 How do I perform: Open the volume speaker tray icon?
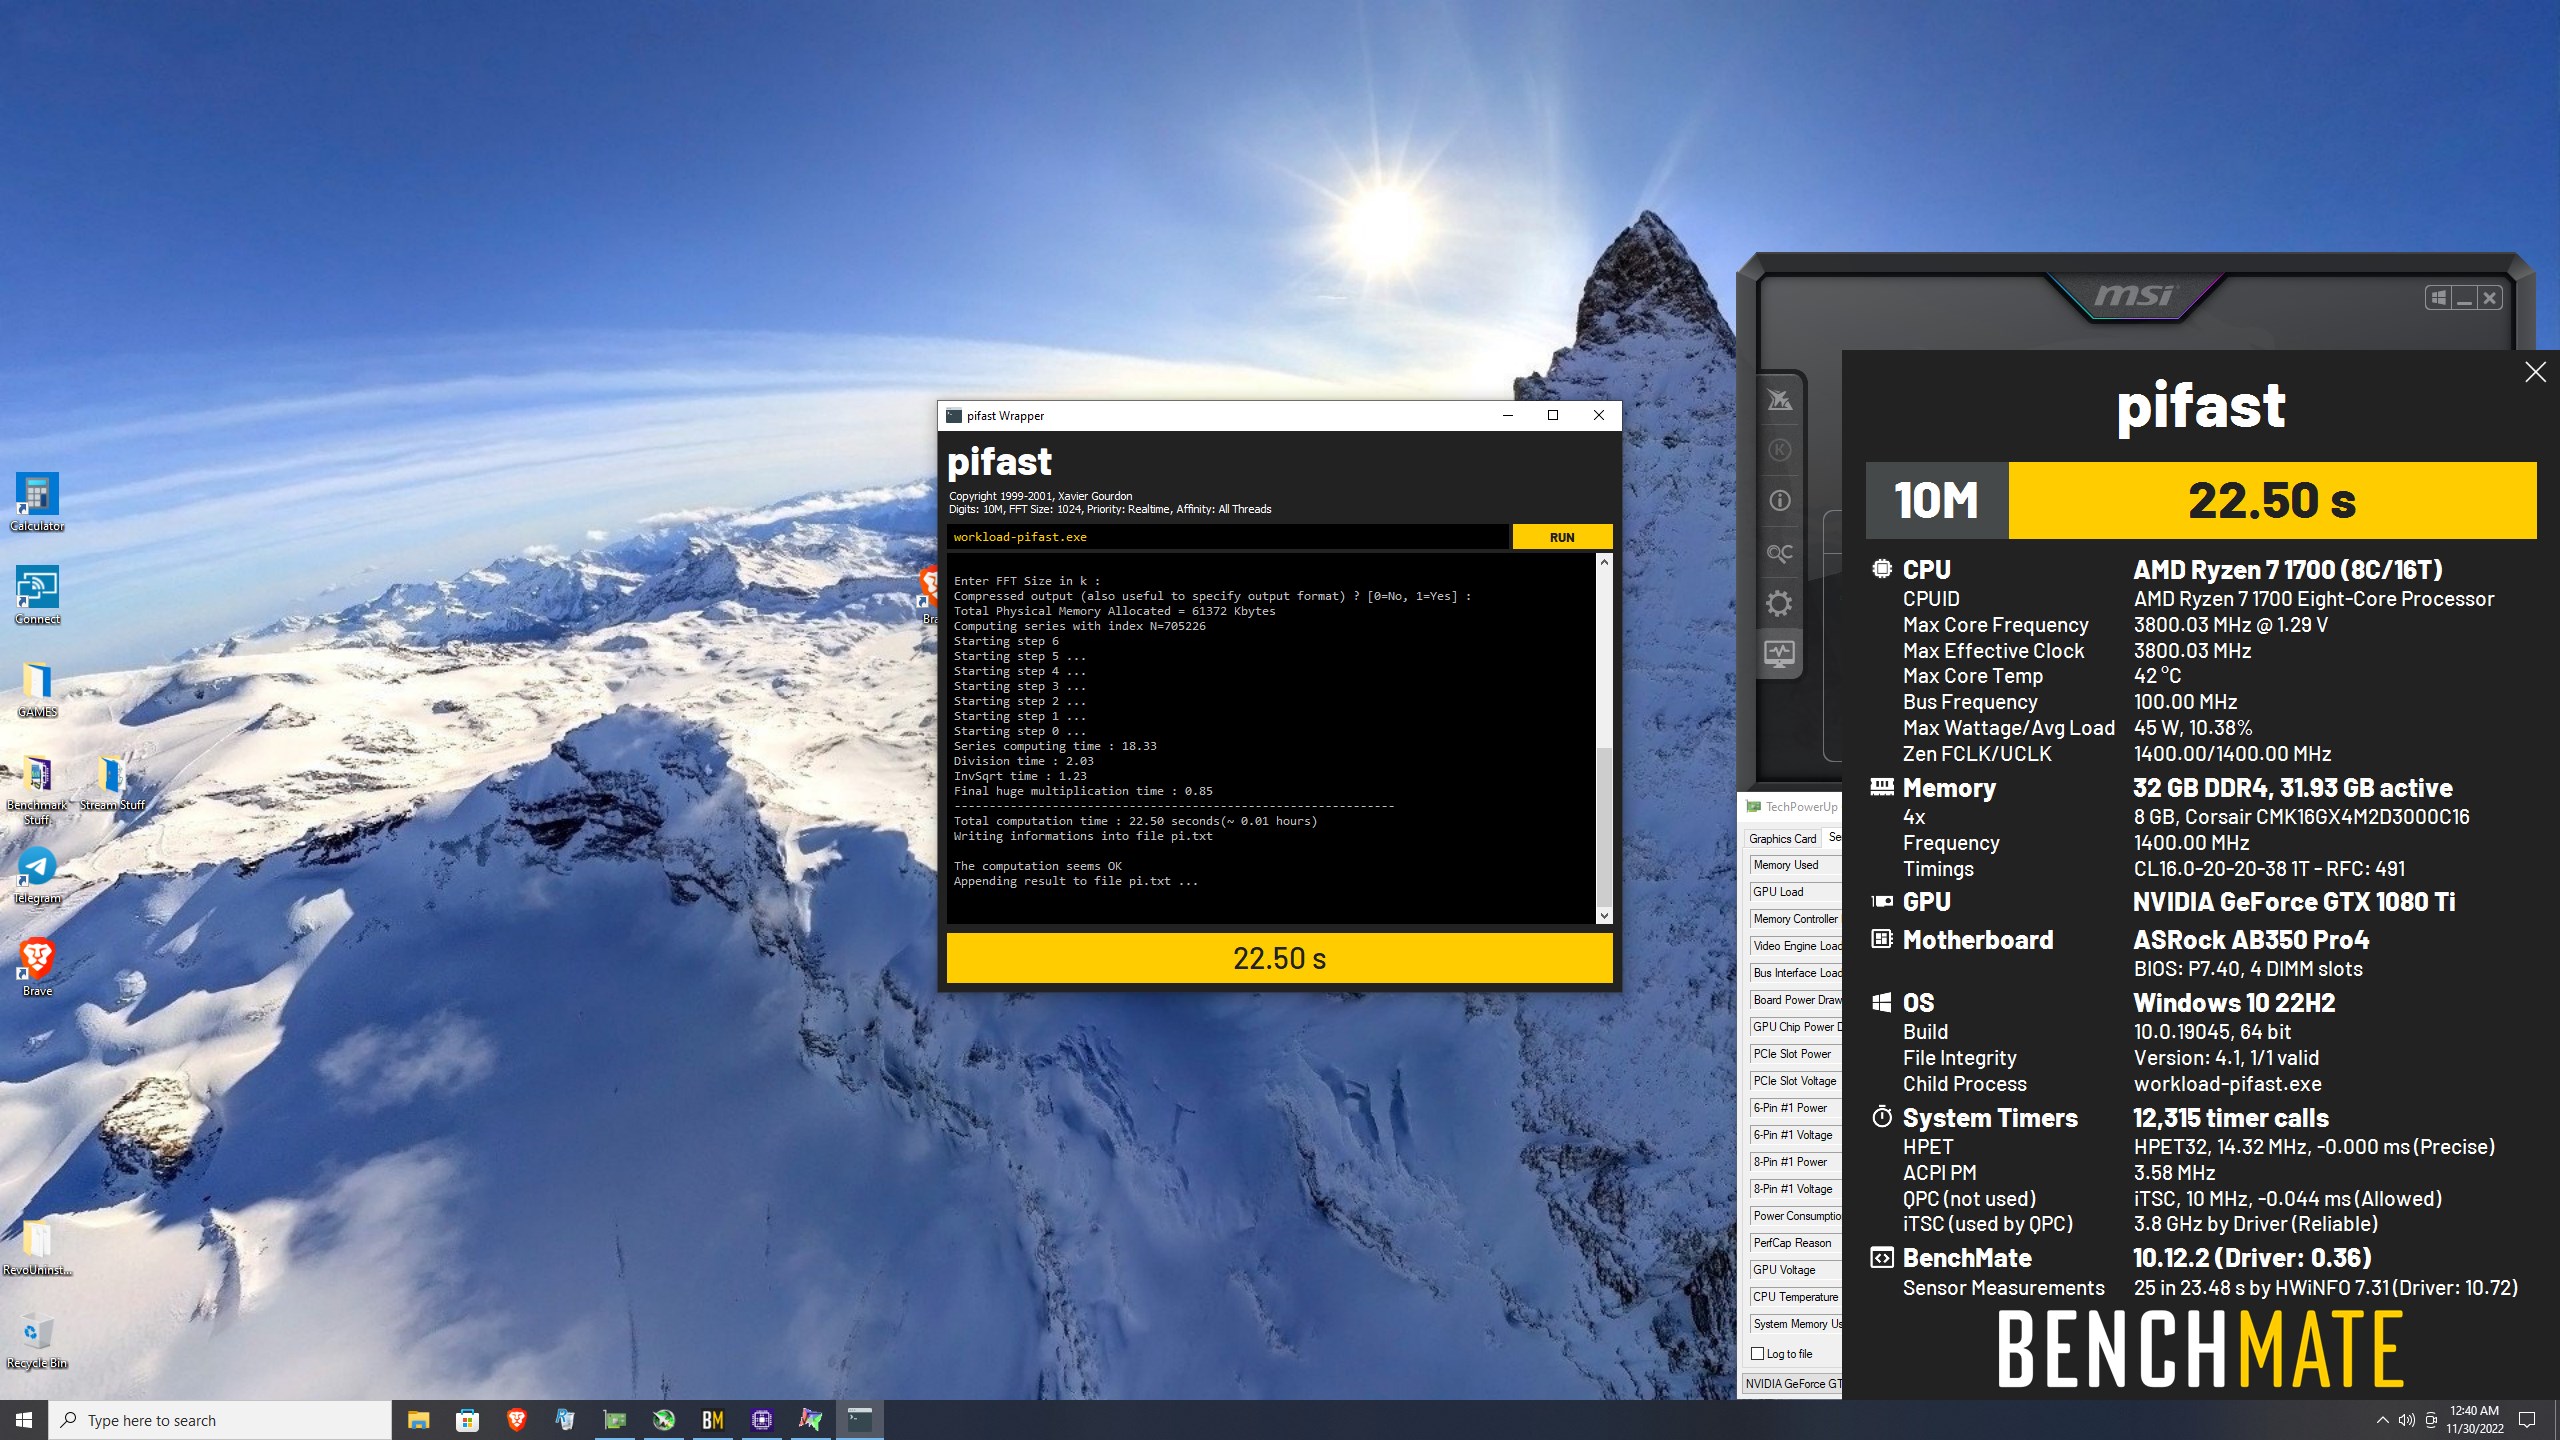tap(2406, 1420)
